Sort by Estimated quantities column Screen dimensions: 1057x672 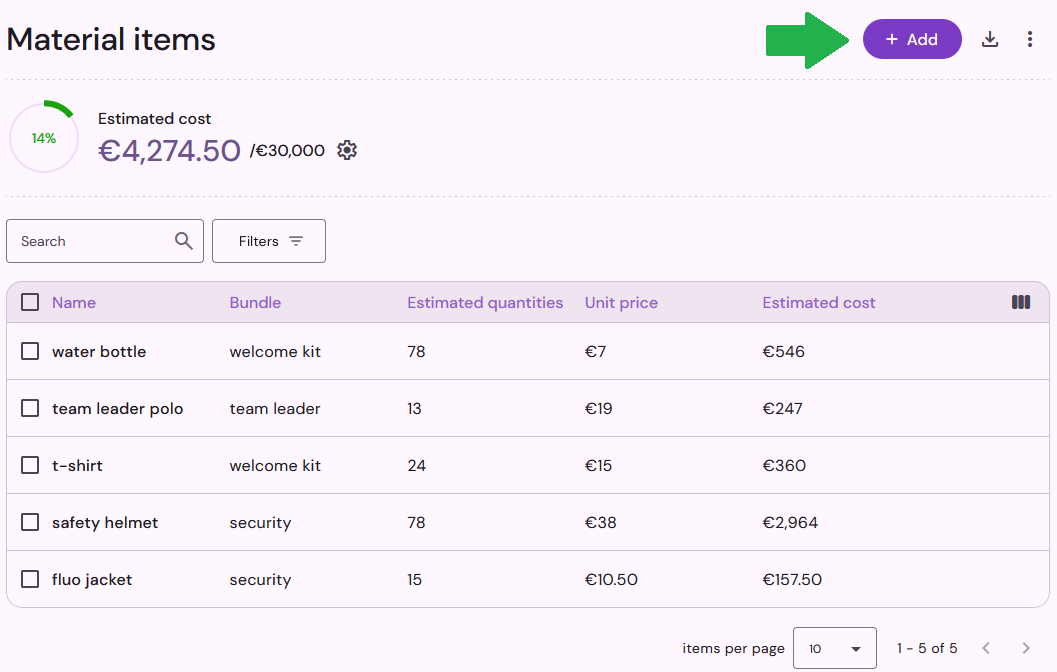pos(485,303)
